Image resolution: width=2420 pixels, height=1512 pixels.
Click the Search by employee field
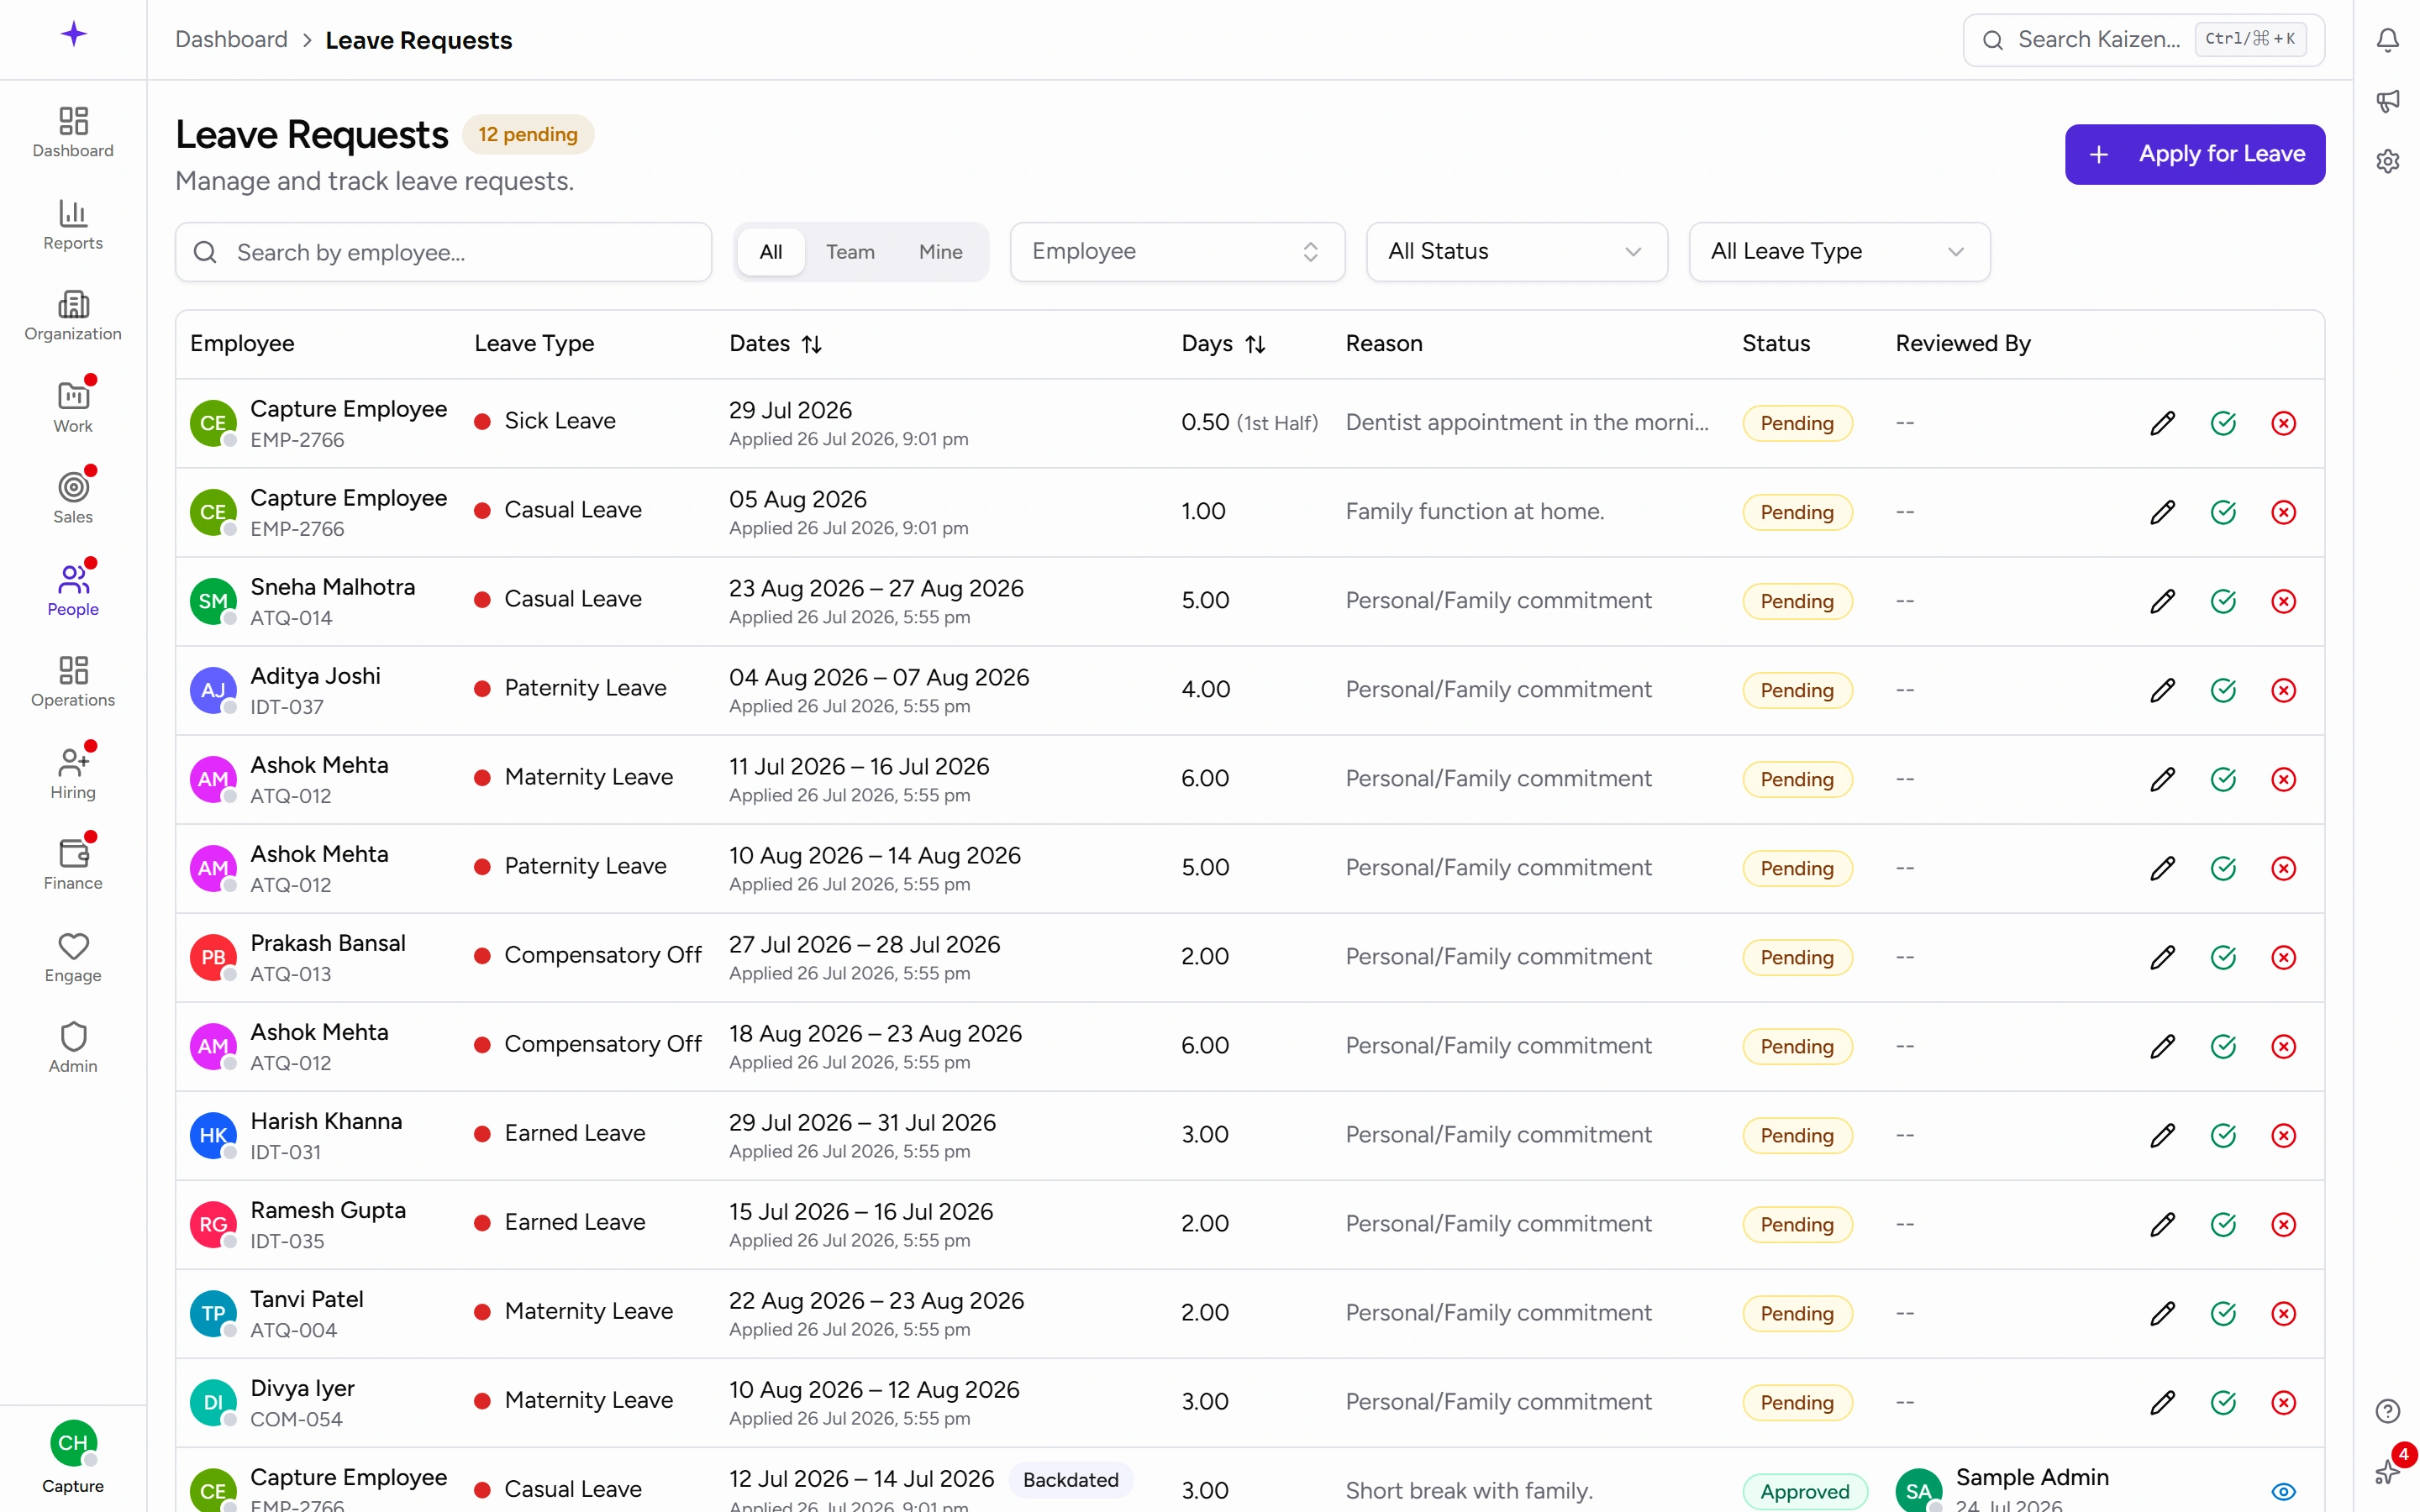(443, 252)
